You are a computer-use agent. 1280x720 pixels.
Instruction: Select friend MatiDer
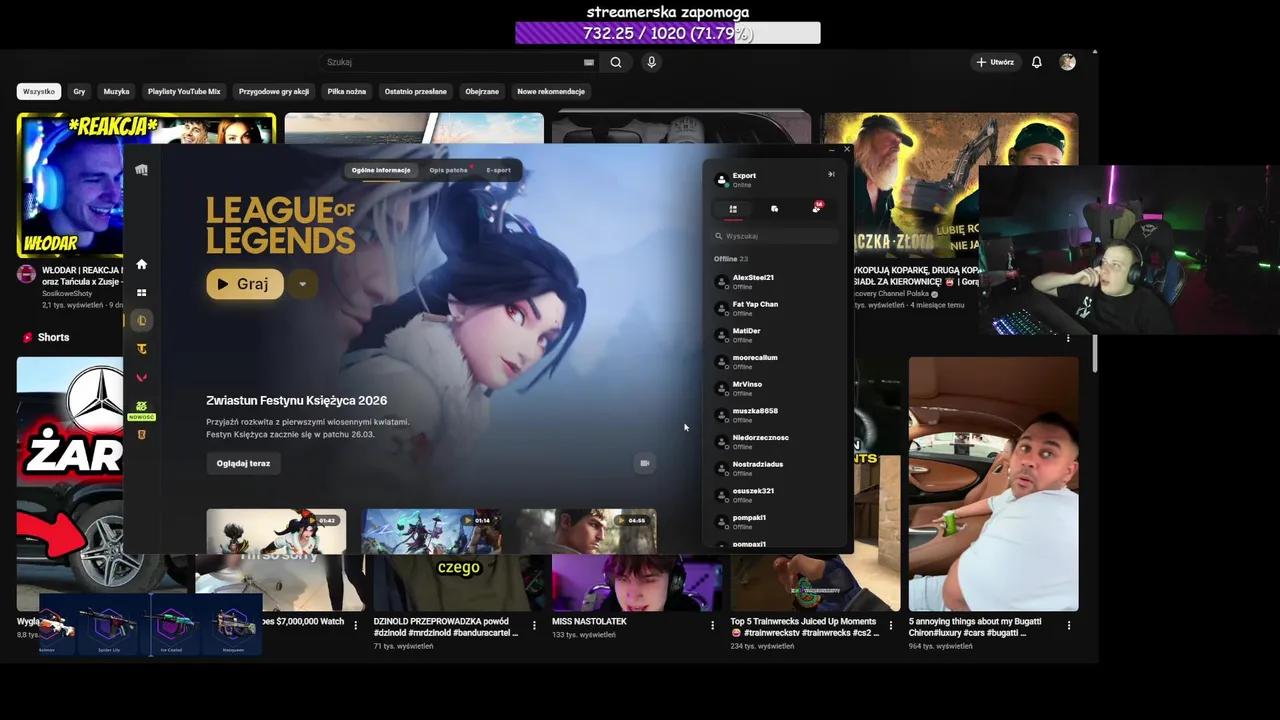point(776,335)
